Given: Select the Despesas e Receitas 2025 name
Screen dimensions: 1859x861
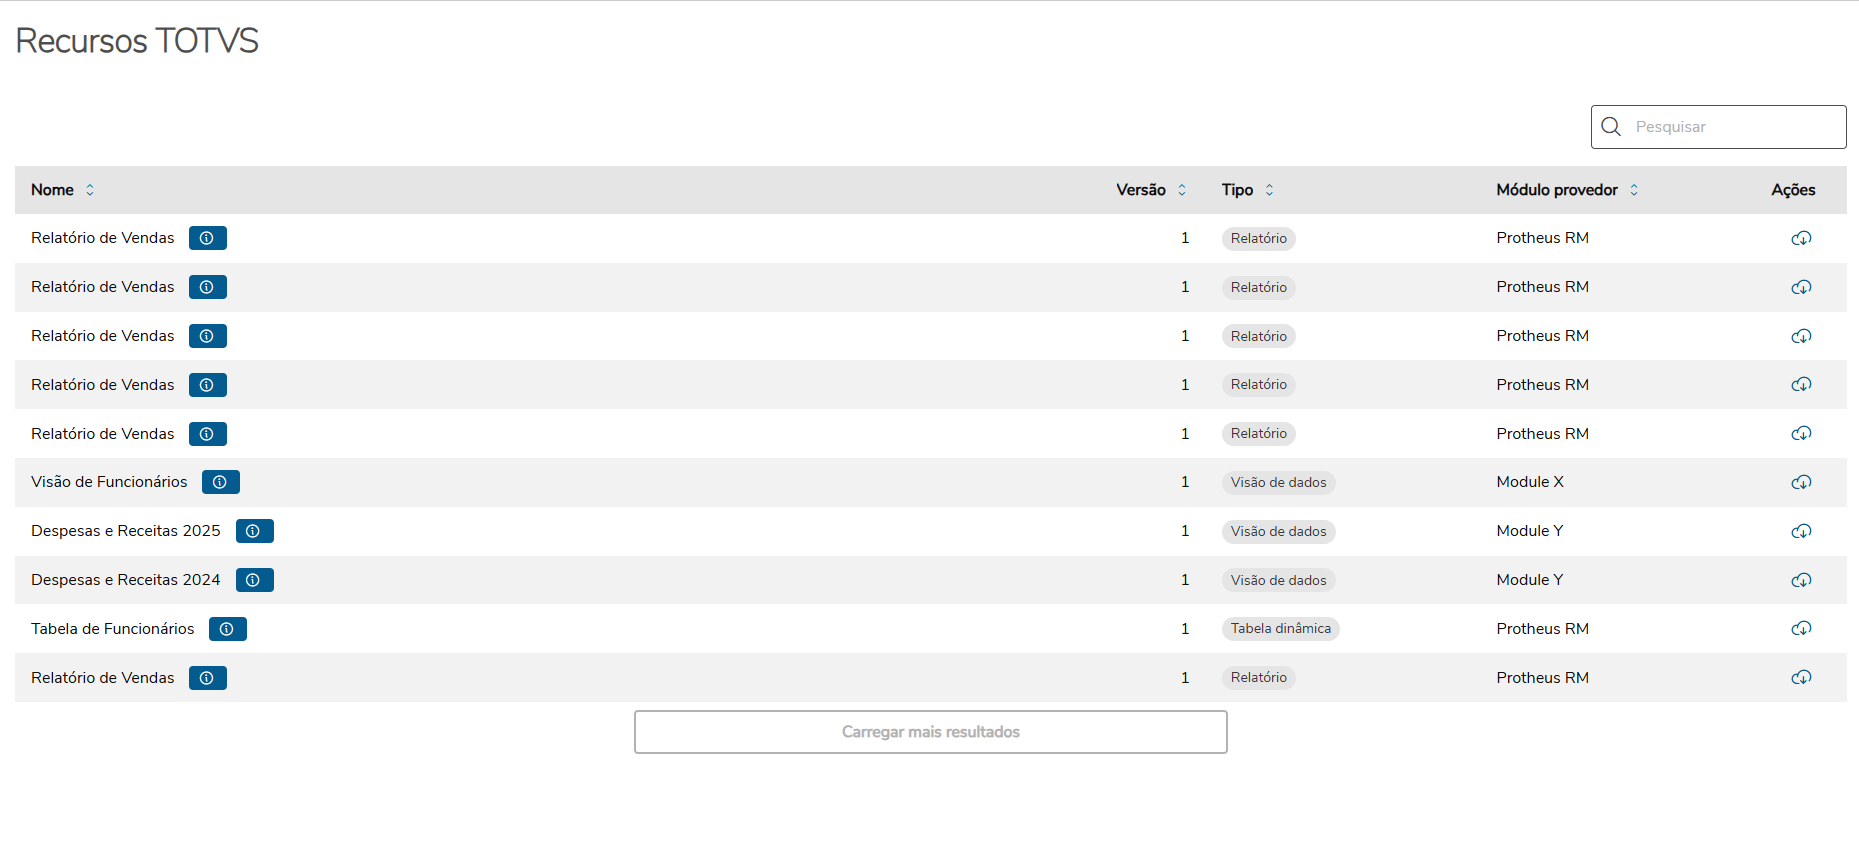Looking at the screenshot, I should [x=125, y=531].
